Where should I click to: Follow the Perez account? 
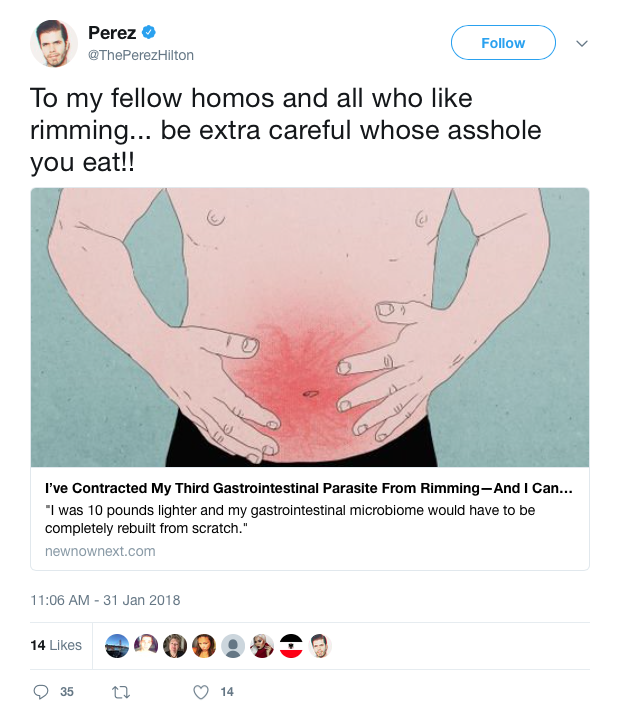tap(503, 43)
